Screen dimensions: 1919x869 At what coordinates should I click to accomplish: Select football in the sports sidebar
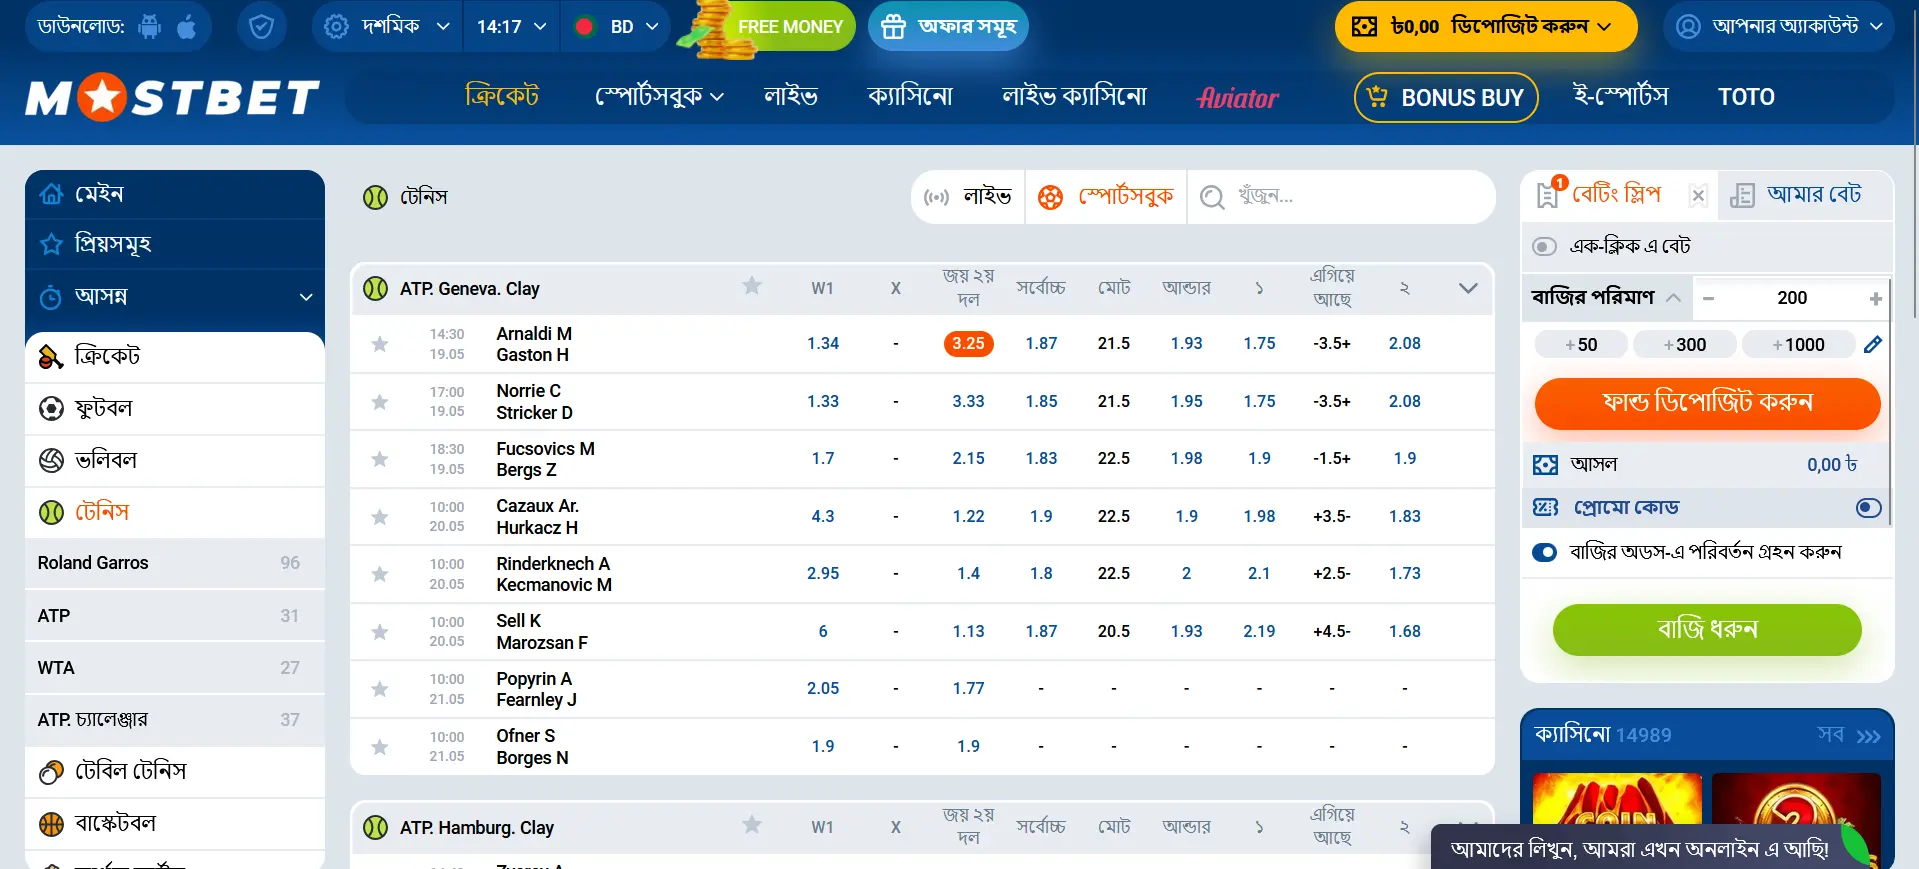175,408
